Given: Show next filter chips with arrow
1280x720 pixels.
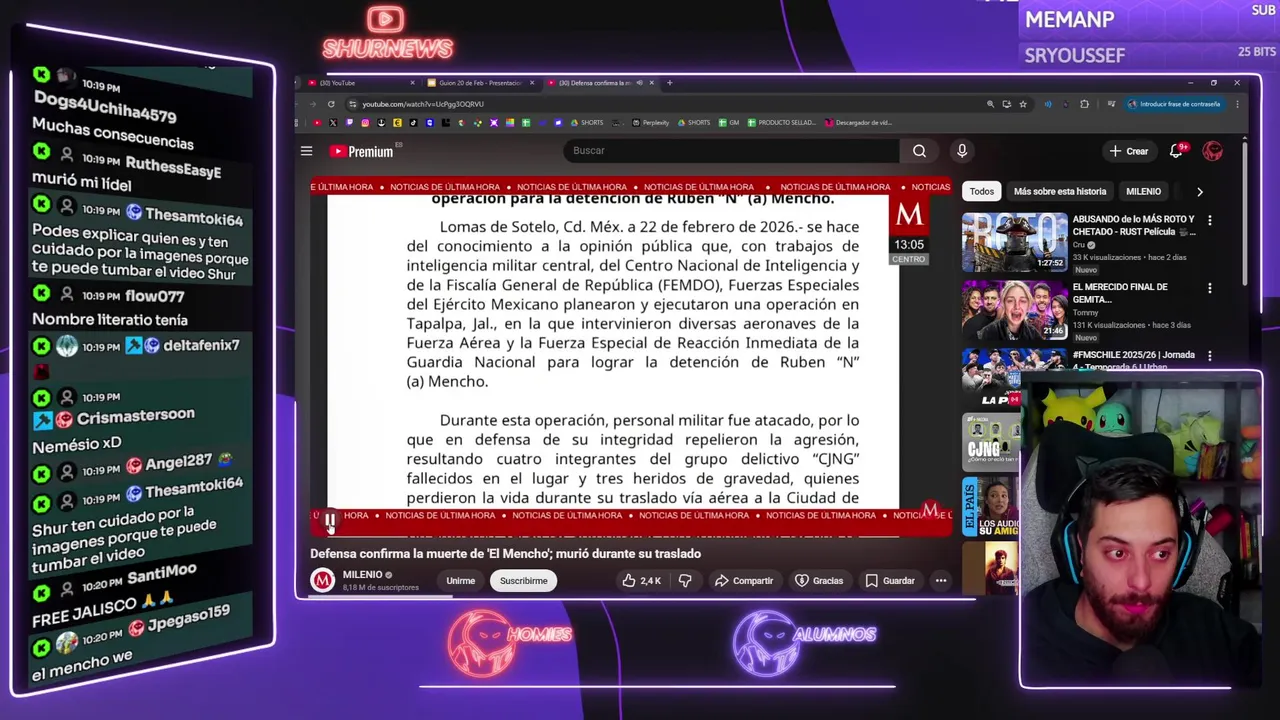Looking at the screenshot, I should point(1200,192).
